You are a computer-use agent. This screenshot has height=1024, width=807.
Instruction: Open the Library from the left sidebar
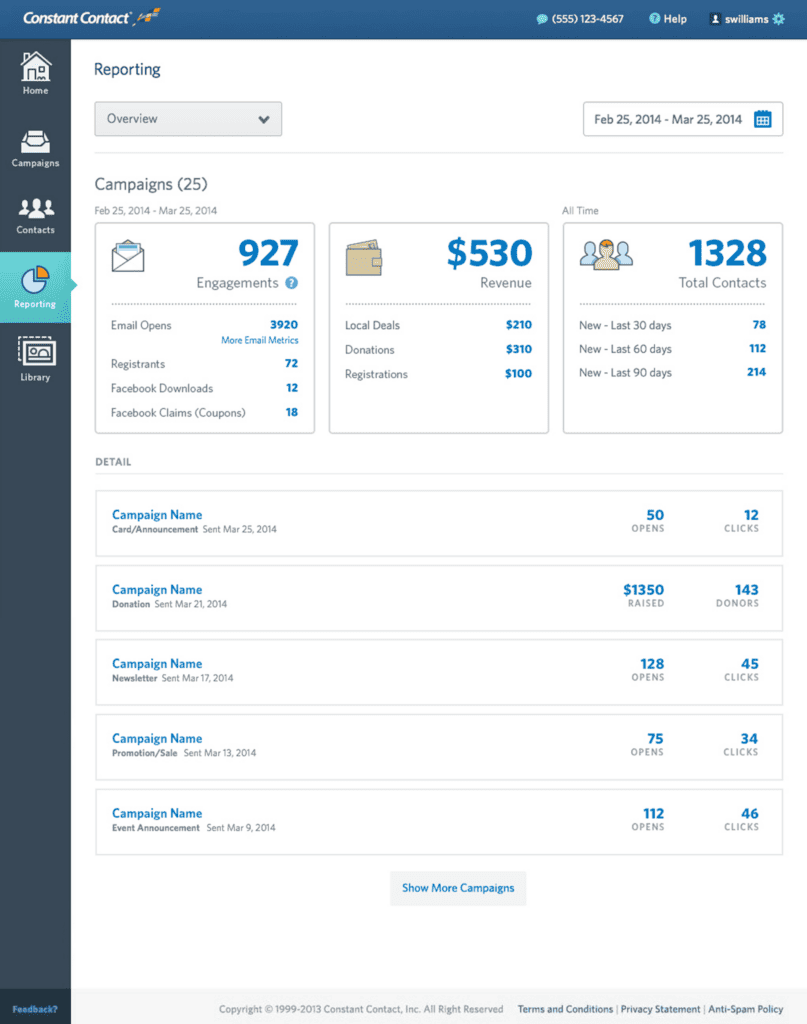pyautogui.click(x=35, y=355)
